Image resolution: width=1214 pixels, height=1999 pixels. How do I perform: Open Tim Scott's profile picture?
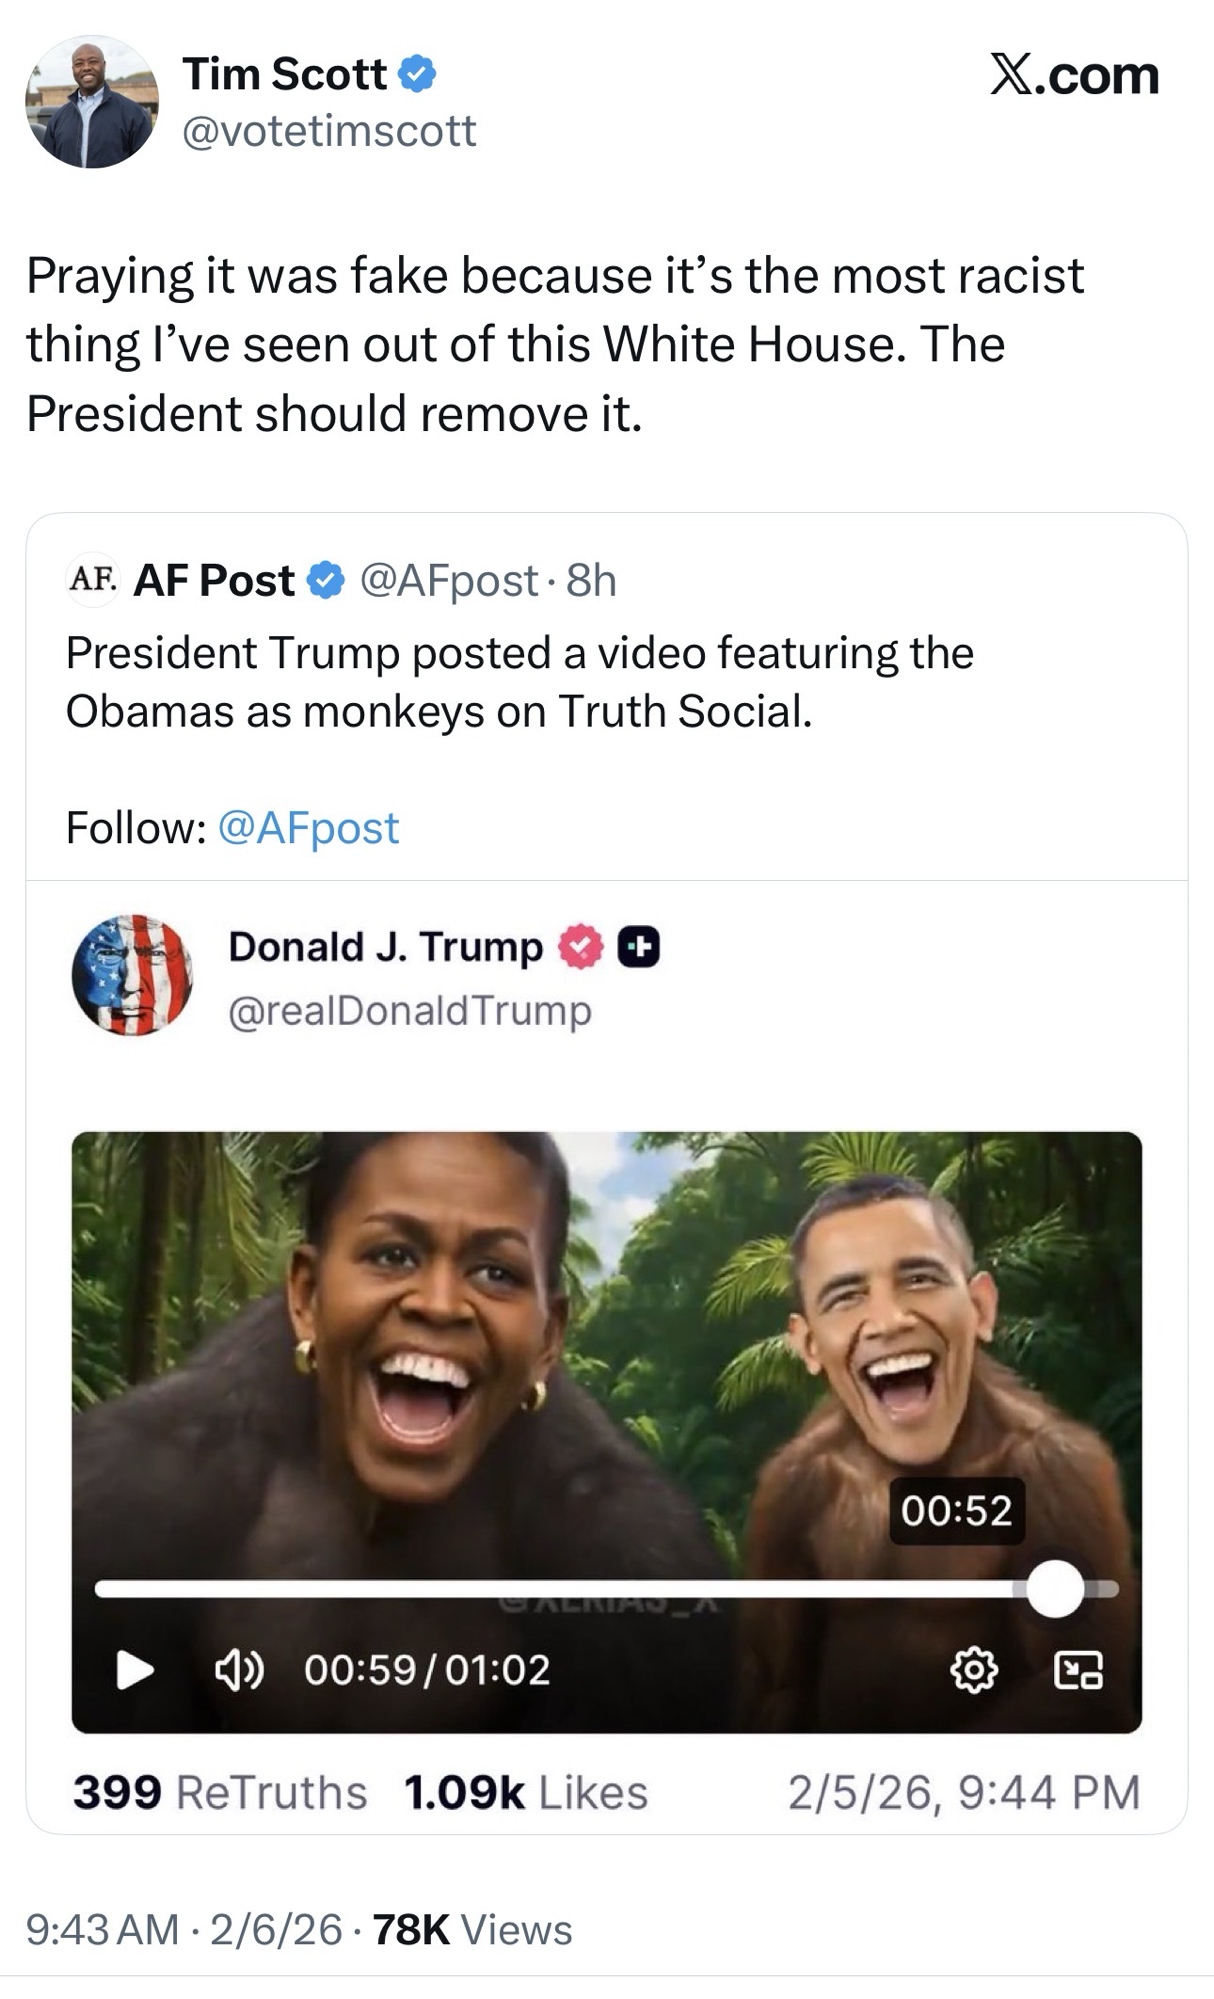tap(92, 102)
